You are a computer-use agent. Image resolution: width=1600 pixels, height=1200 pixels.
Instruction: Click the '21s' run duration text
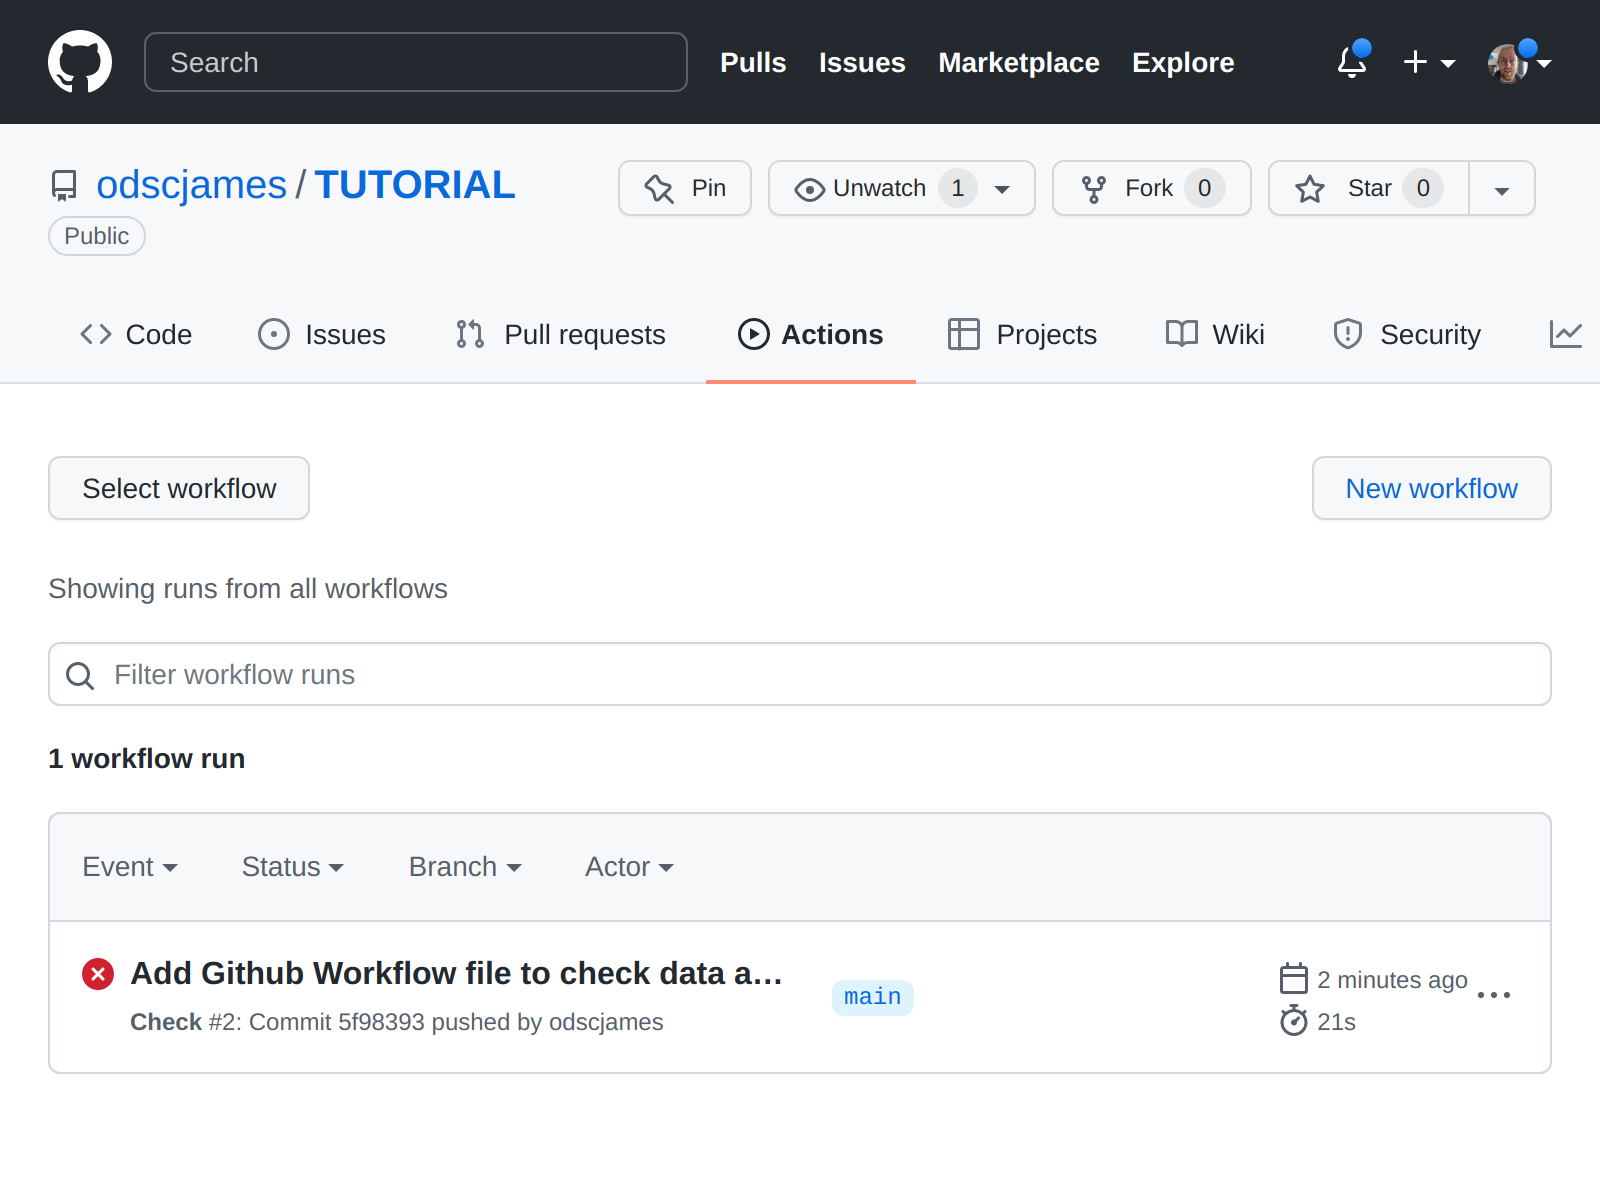click(1336, 1022)
